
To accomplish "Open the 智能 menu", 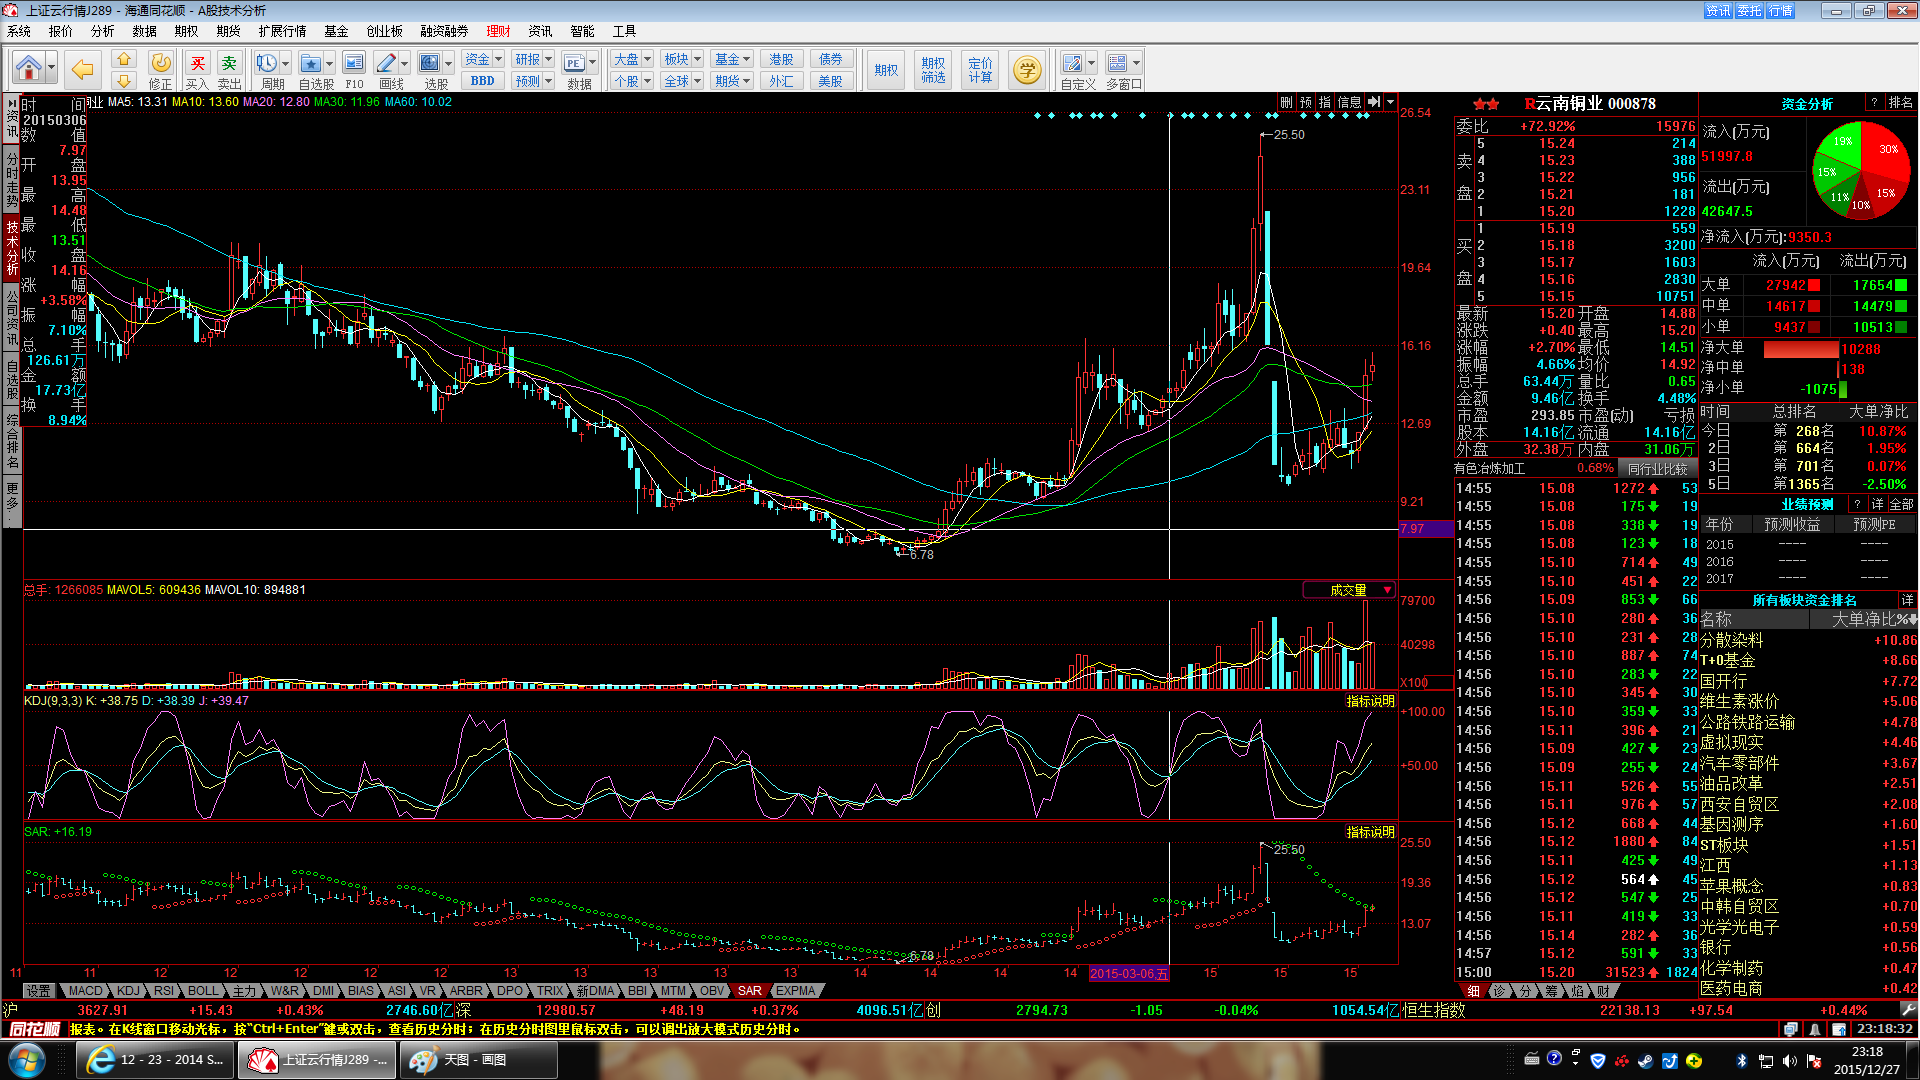I will 582,31.
